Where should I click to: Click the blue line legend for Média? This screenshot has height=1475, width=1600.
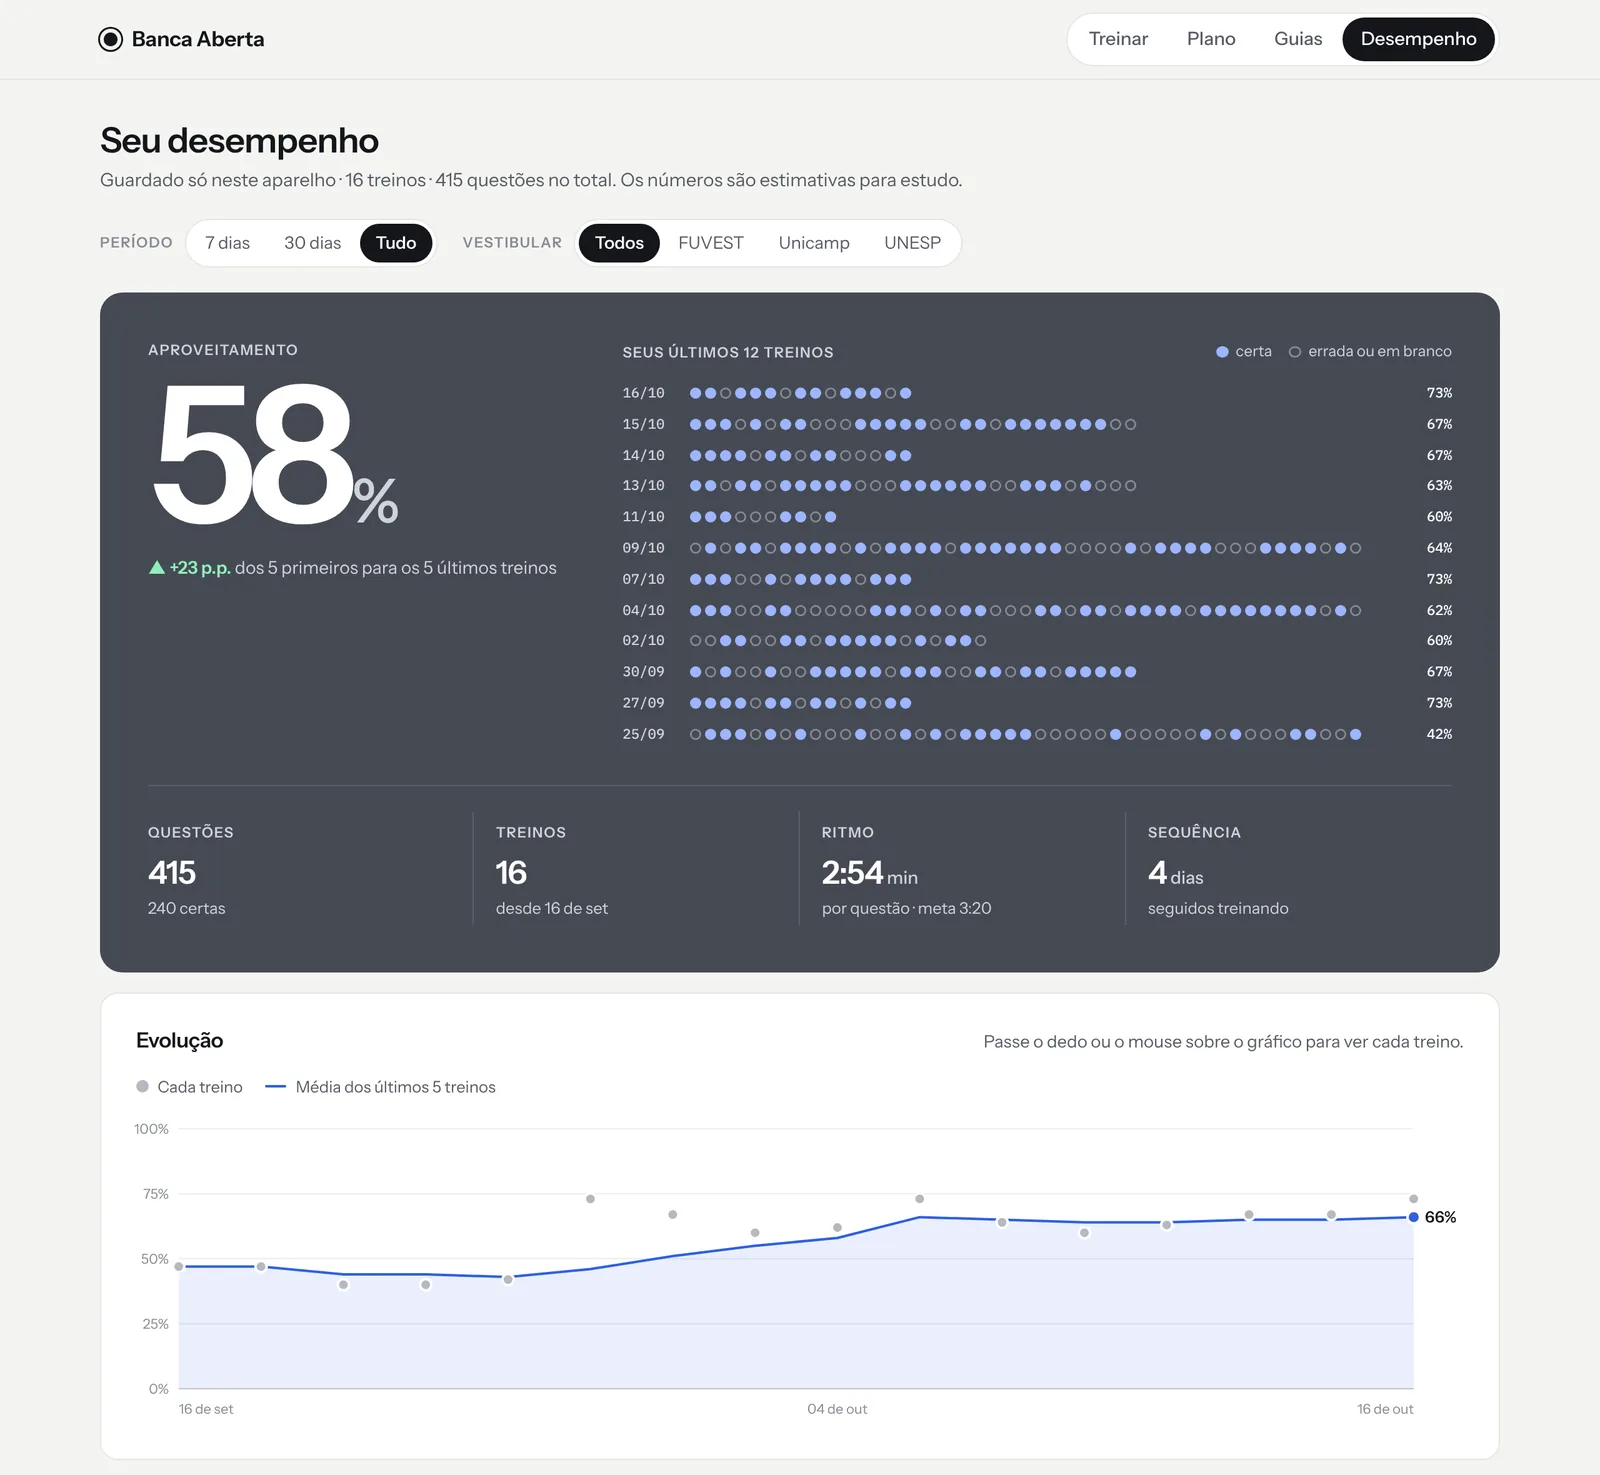276,1087
